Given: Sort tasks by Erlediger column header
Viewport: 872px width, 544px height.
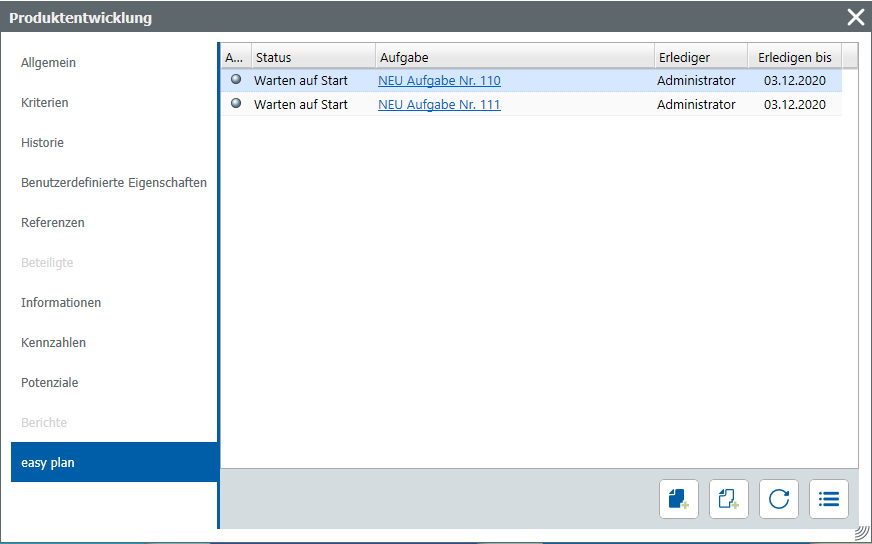Looking at the screenshot, I should click(700, 57).
